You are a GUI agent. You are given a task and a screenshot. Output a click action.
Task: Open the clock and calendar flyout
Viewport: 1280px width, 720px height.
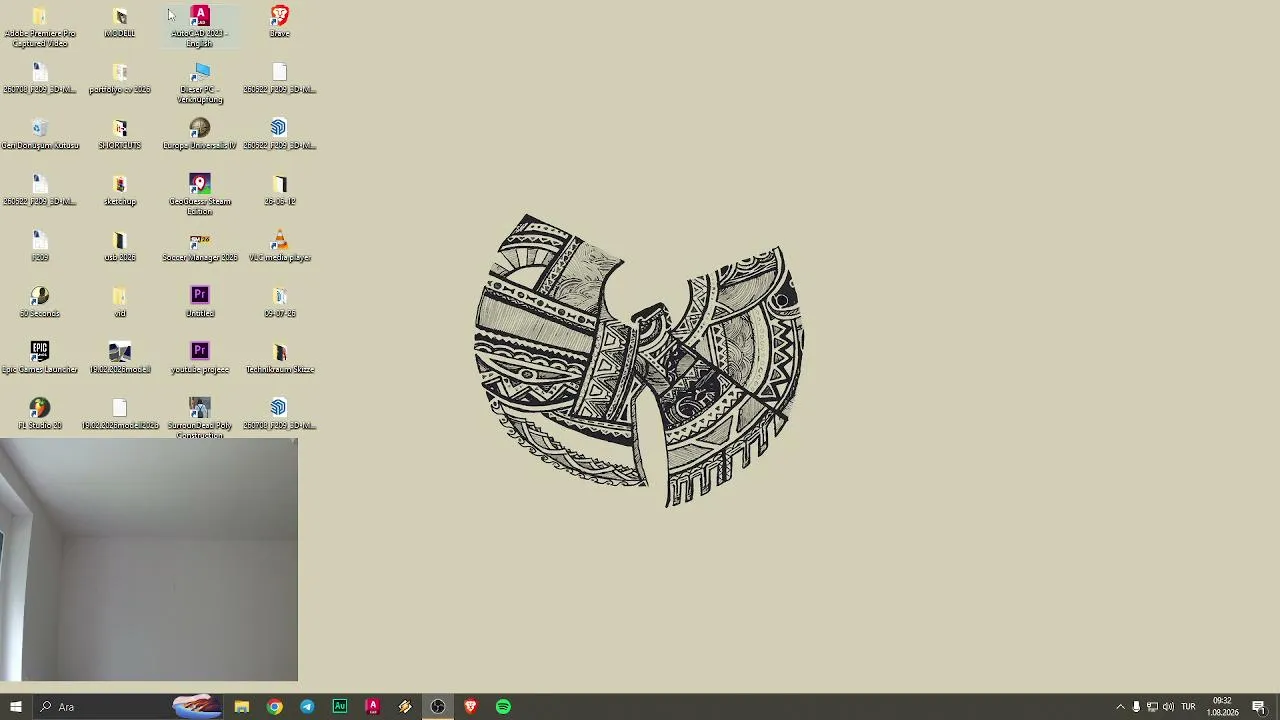pos(1222,707)
